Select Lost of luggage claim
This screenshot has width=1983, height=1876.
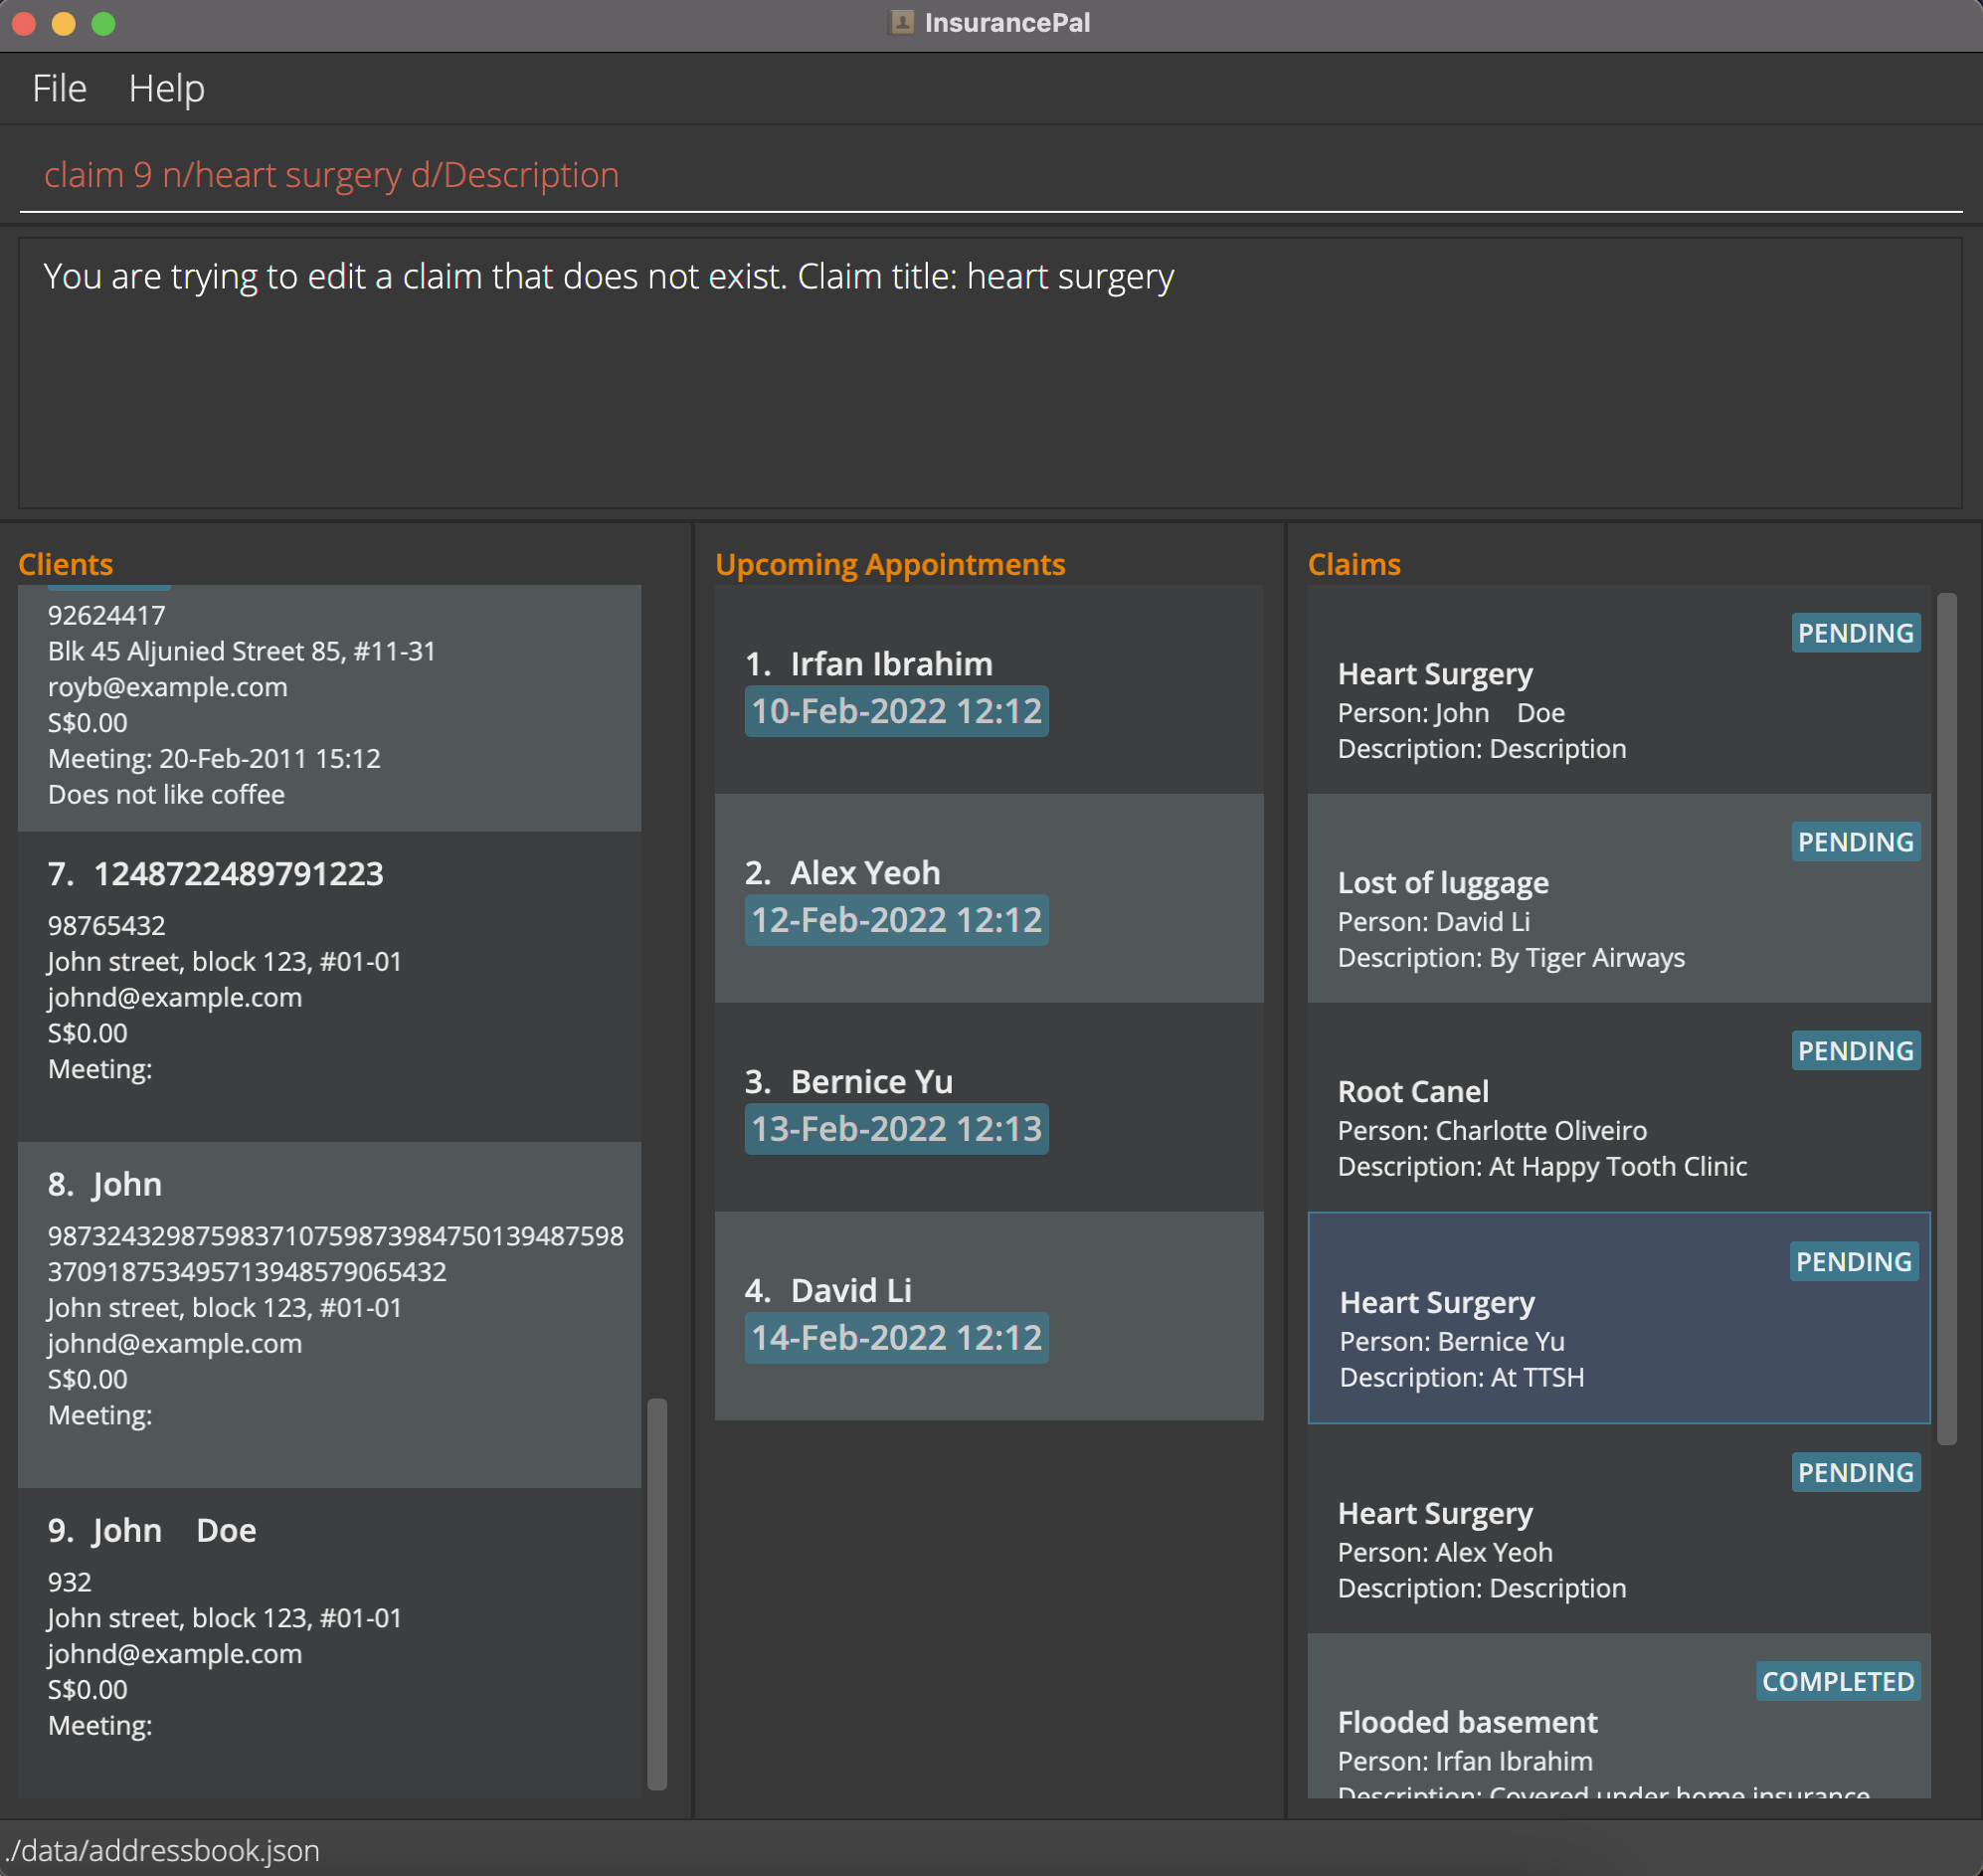pos(1618,900)
